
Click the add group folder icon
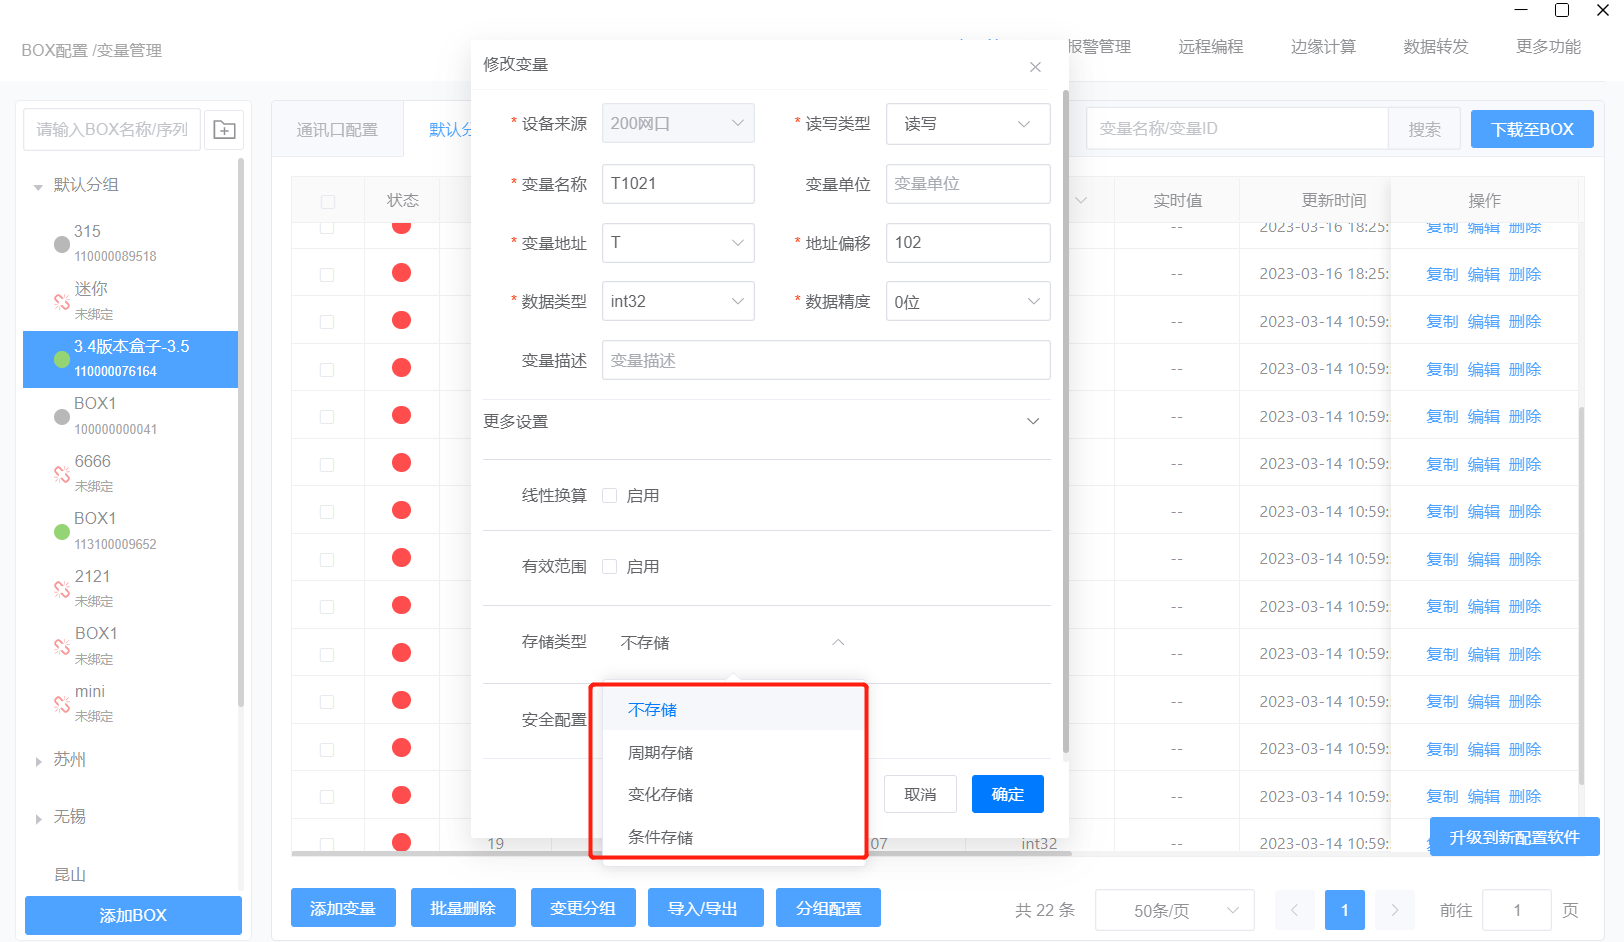coord(225,130)
